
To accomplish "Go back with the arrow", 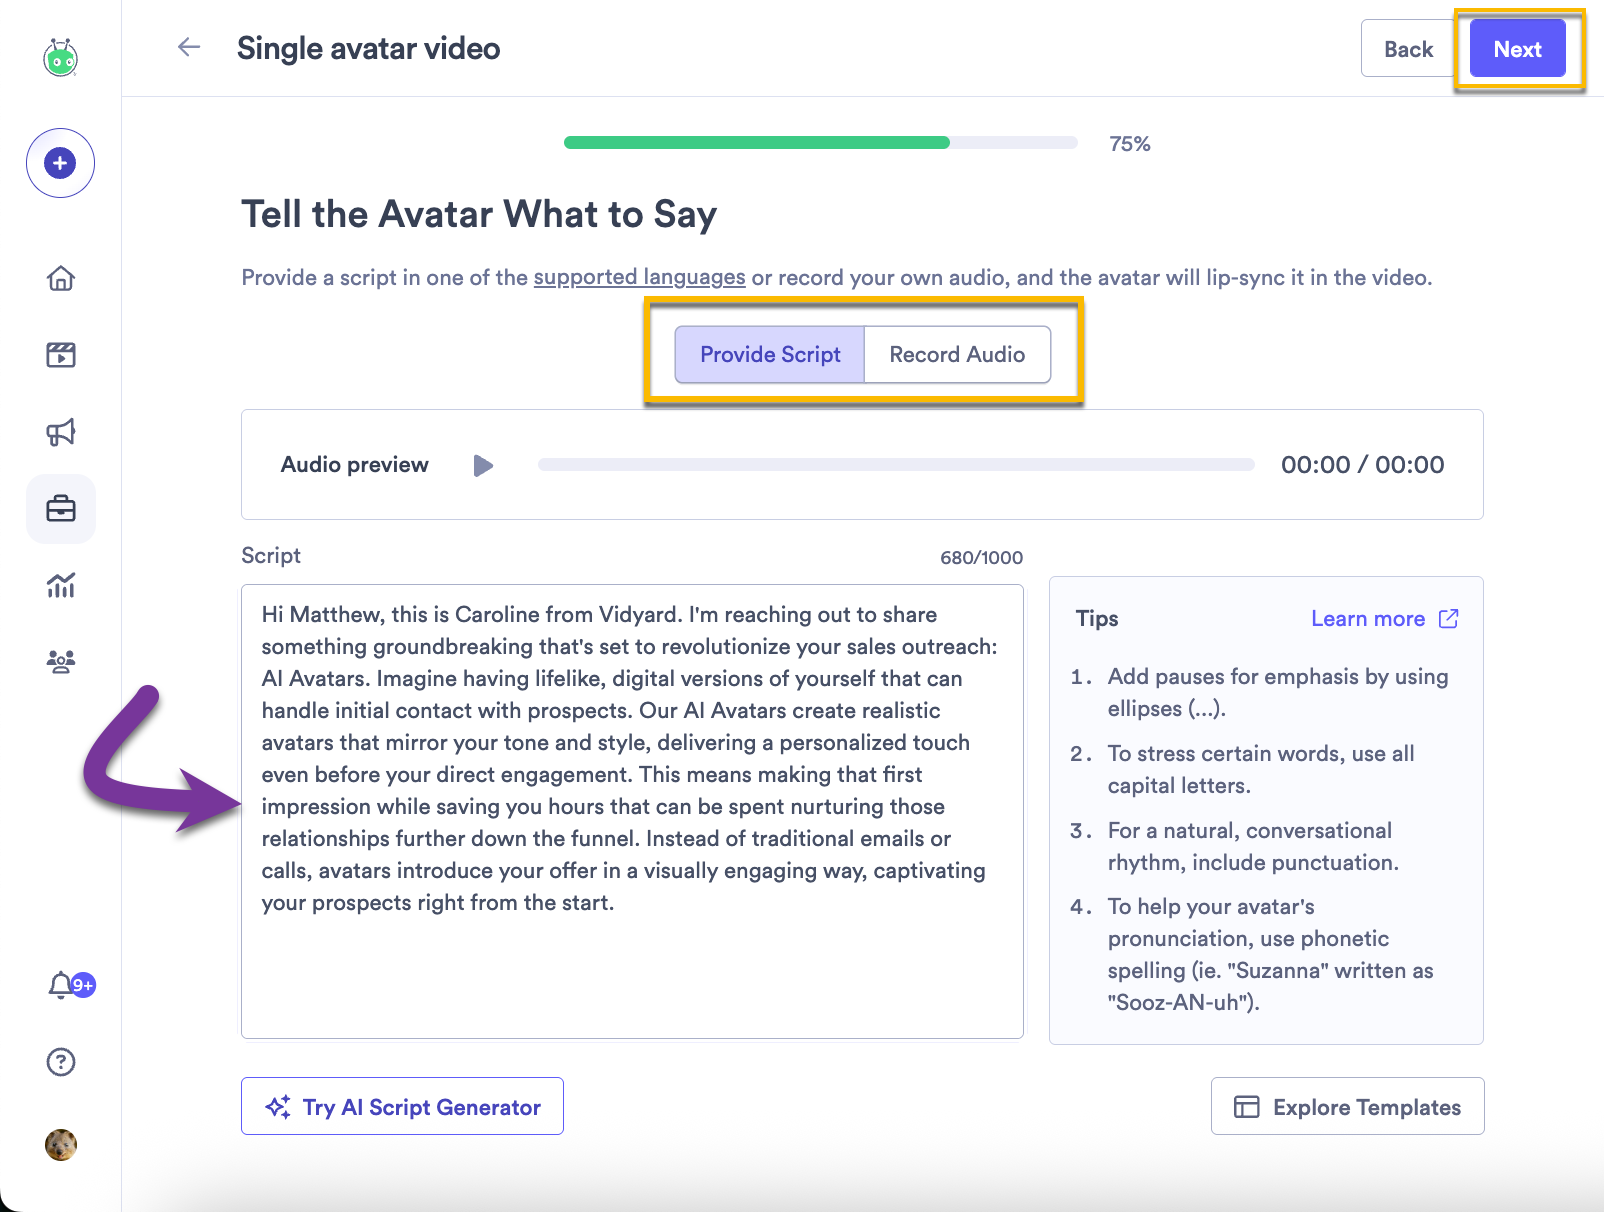I will tap(188, 47).
